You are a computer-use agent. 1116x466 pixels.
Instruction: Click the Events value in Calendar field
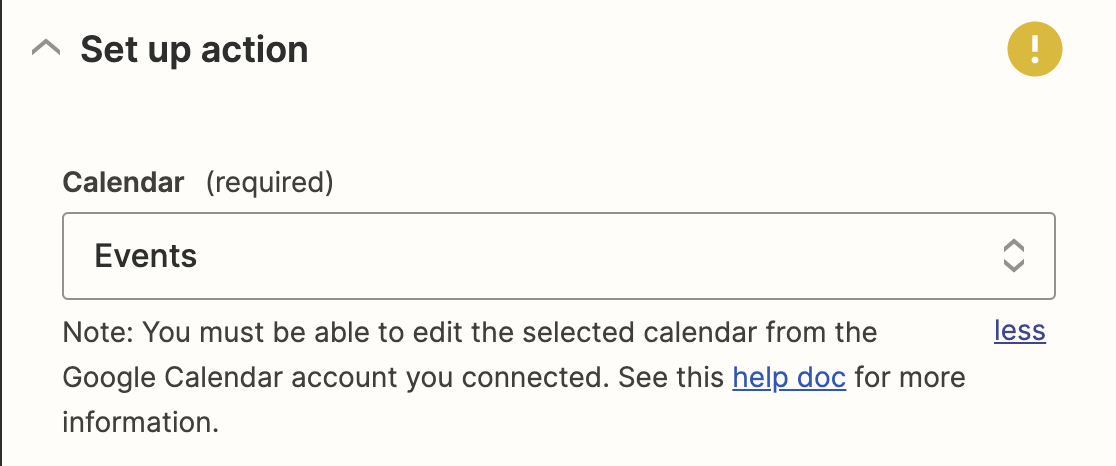tap(145, 256)
